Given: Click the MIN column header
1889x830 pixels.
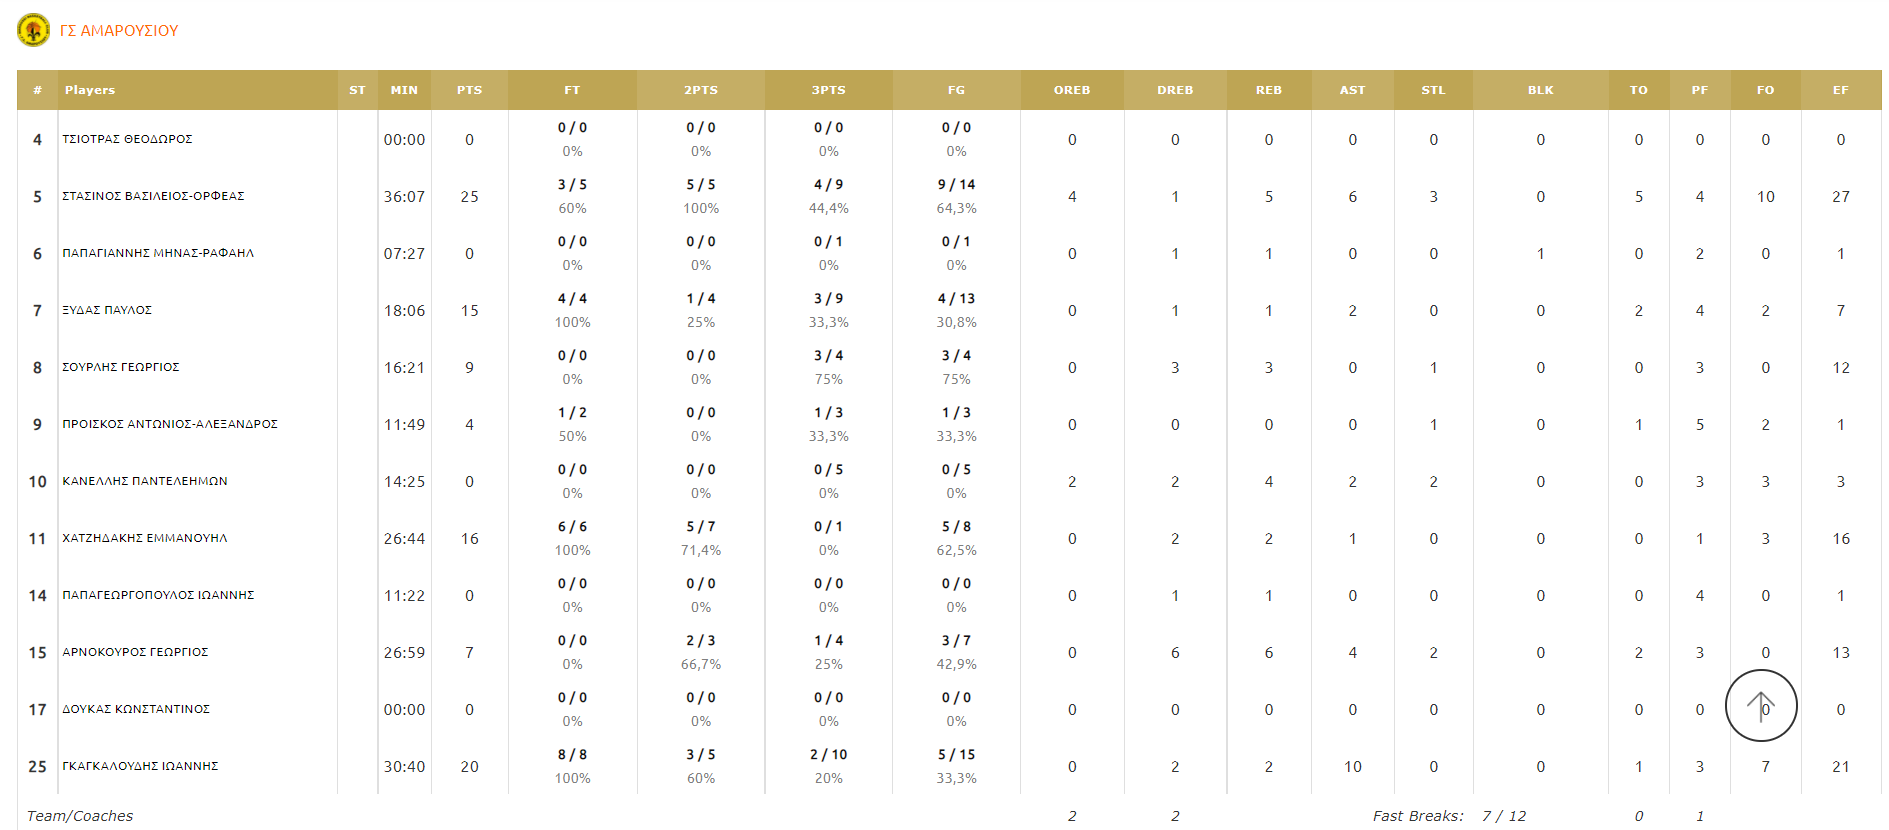Looking at the screenshot, I should [404, 90].
